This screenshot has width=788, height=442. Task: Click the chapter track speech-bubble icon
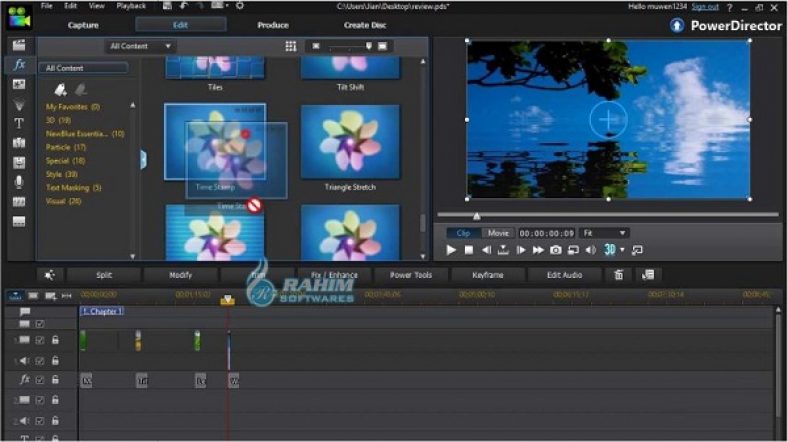[x=25, y=312]
